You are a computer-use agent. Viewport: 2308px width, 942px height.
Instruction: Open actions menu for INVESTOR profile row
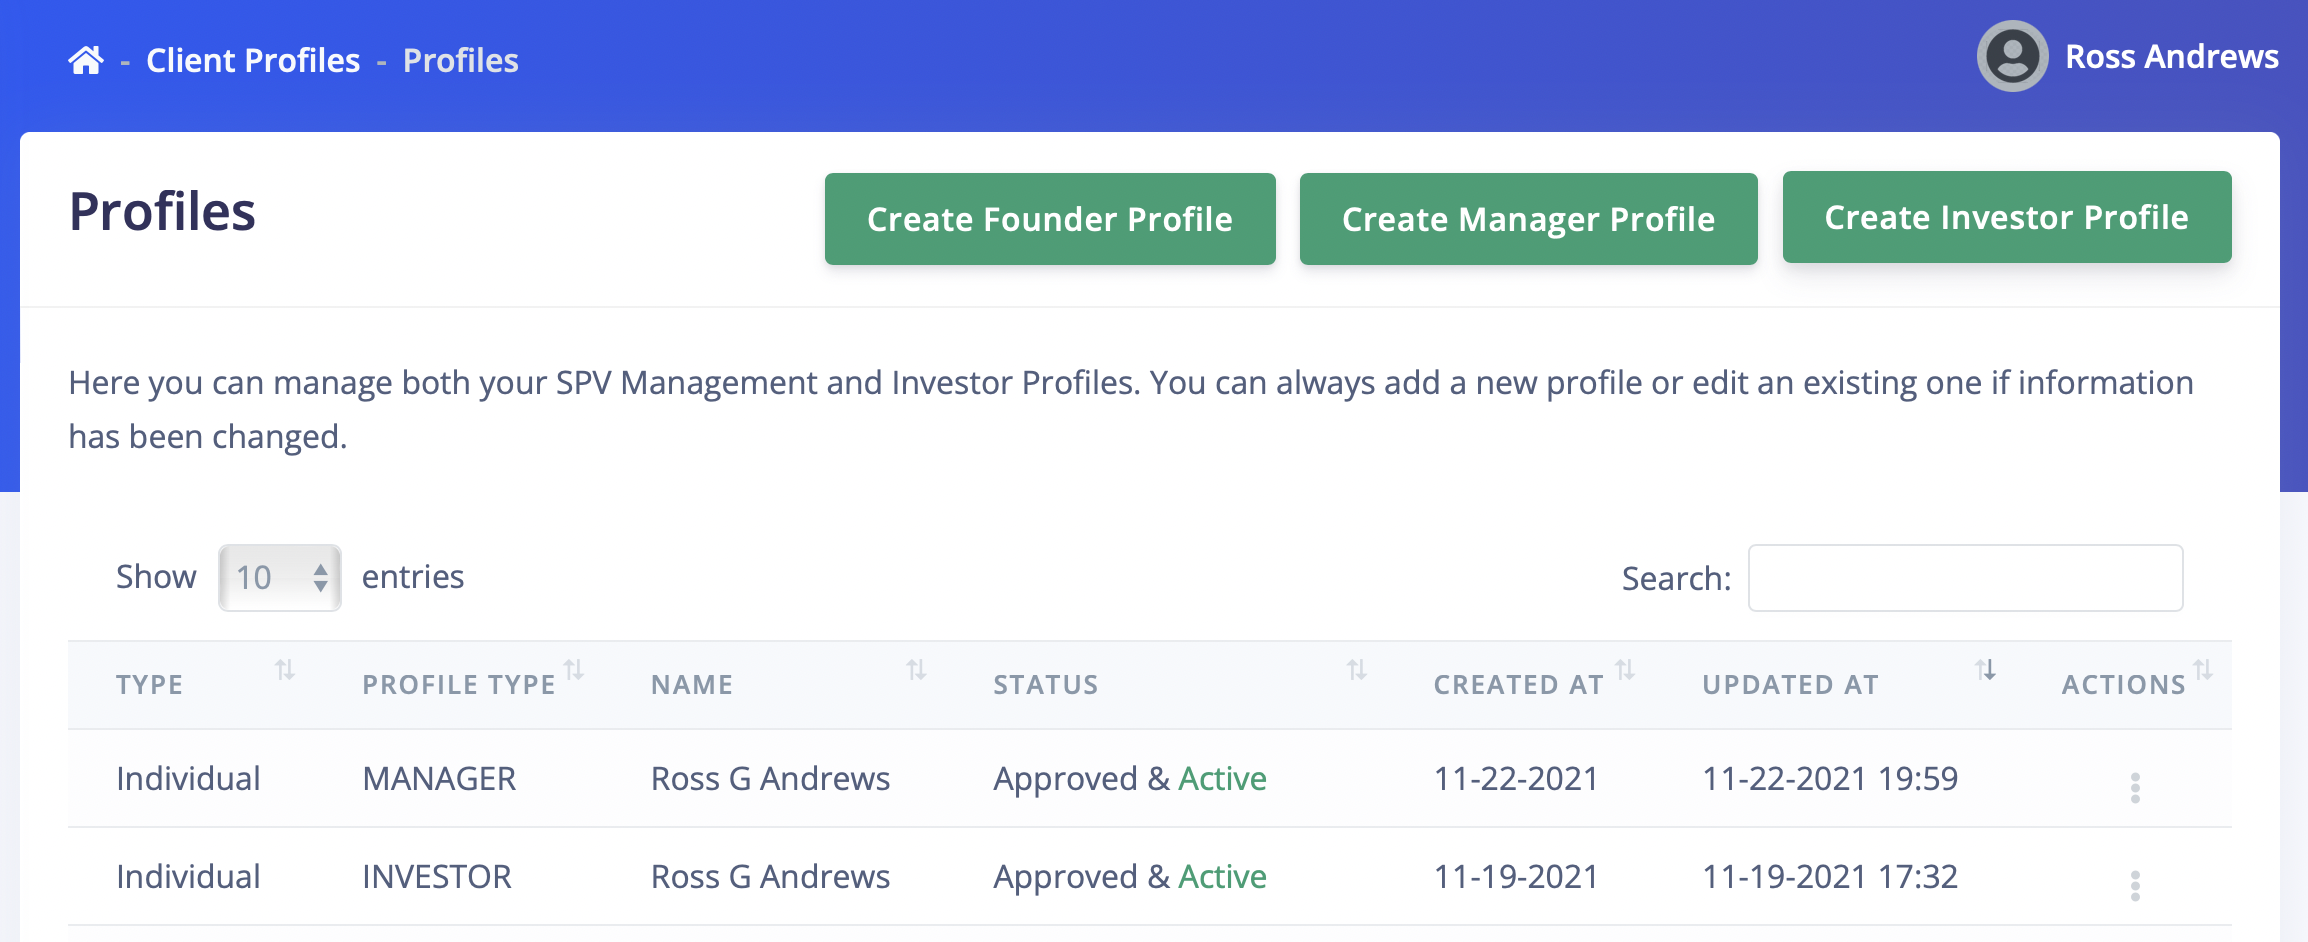[x=2135, y=886]
